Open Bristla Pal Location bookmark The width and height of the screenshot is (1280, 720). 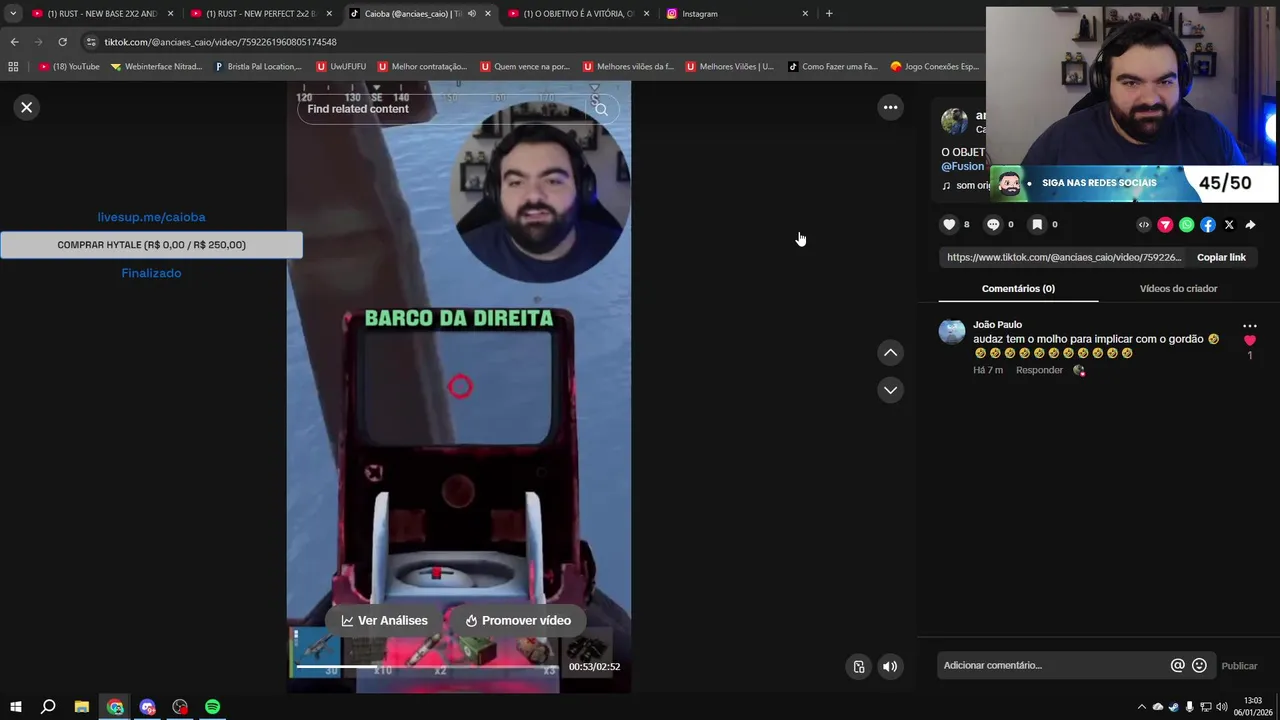pos(258,67)
